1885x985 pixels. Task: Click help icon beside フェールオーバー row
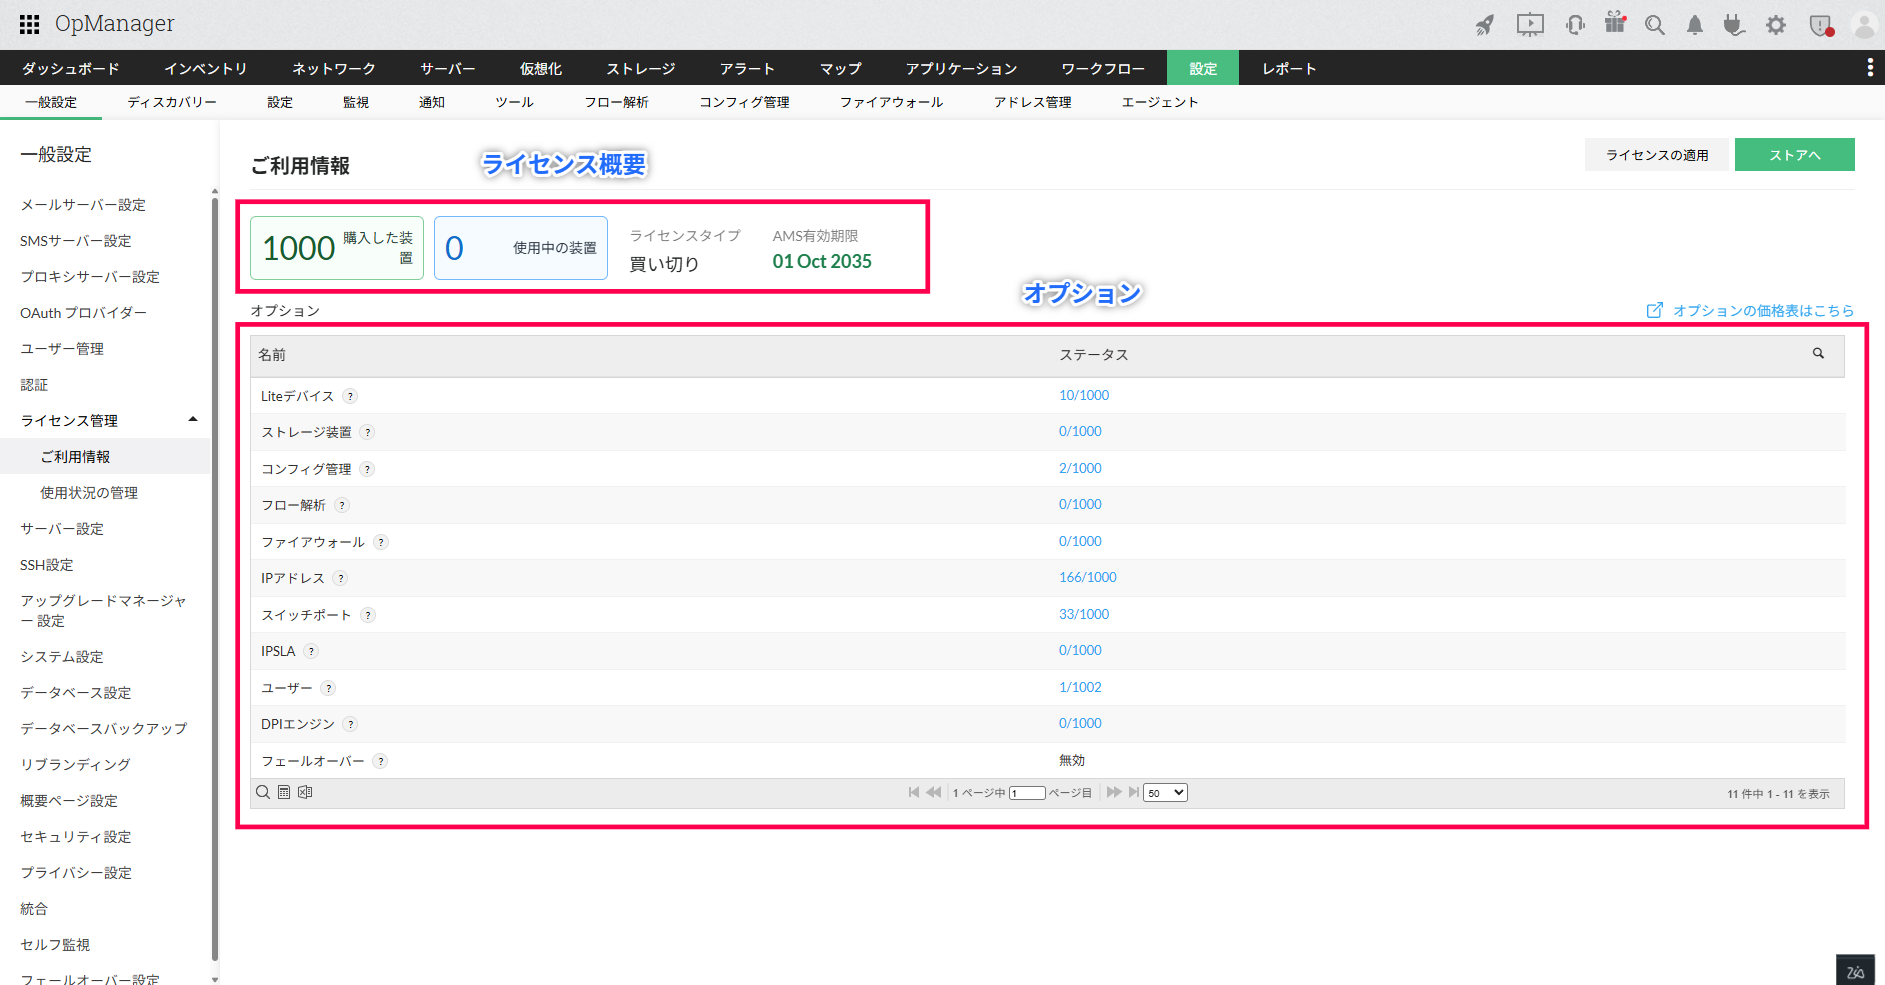click(x=380, y=761)
